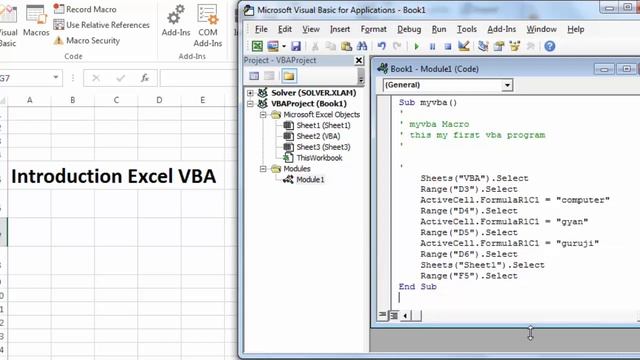Screen dimensions: 640x360
Task: Open the Tools menu in VBA editor
Action: 467,29
